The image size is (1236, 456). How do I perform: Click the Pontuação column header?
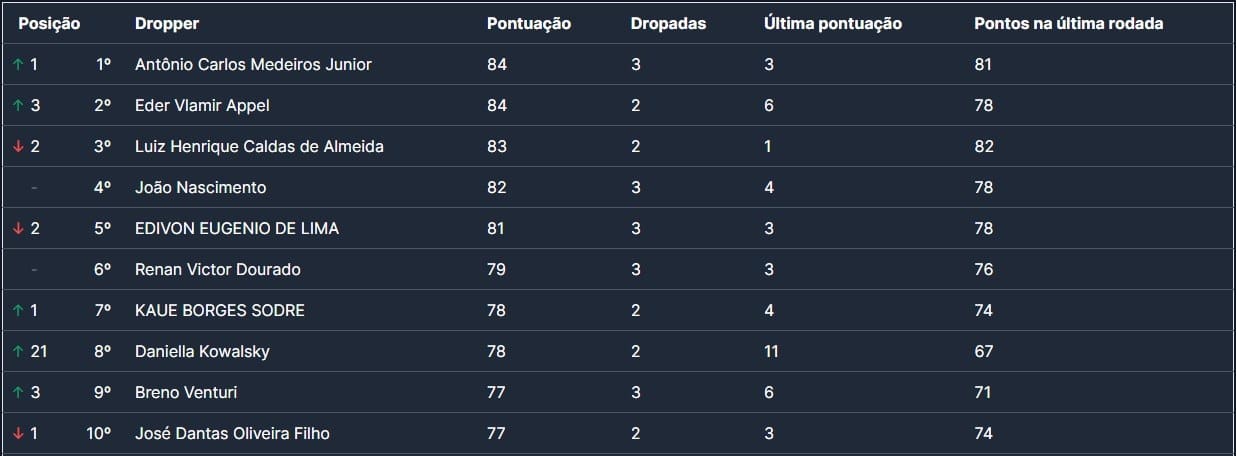(x=529, y=24)
